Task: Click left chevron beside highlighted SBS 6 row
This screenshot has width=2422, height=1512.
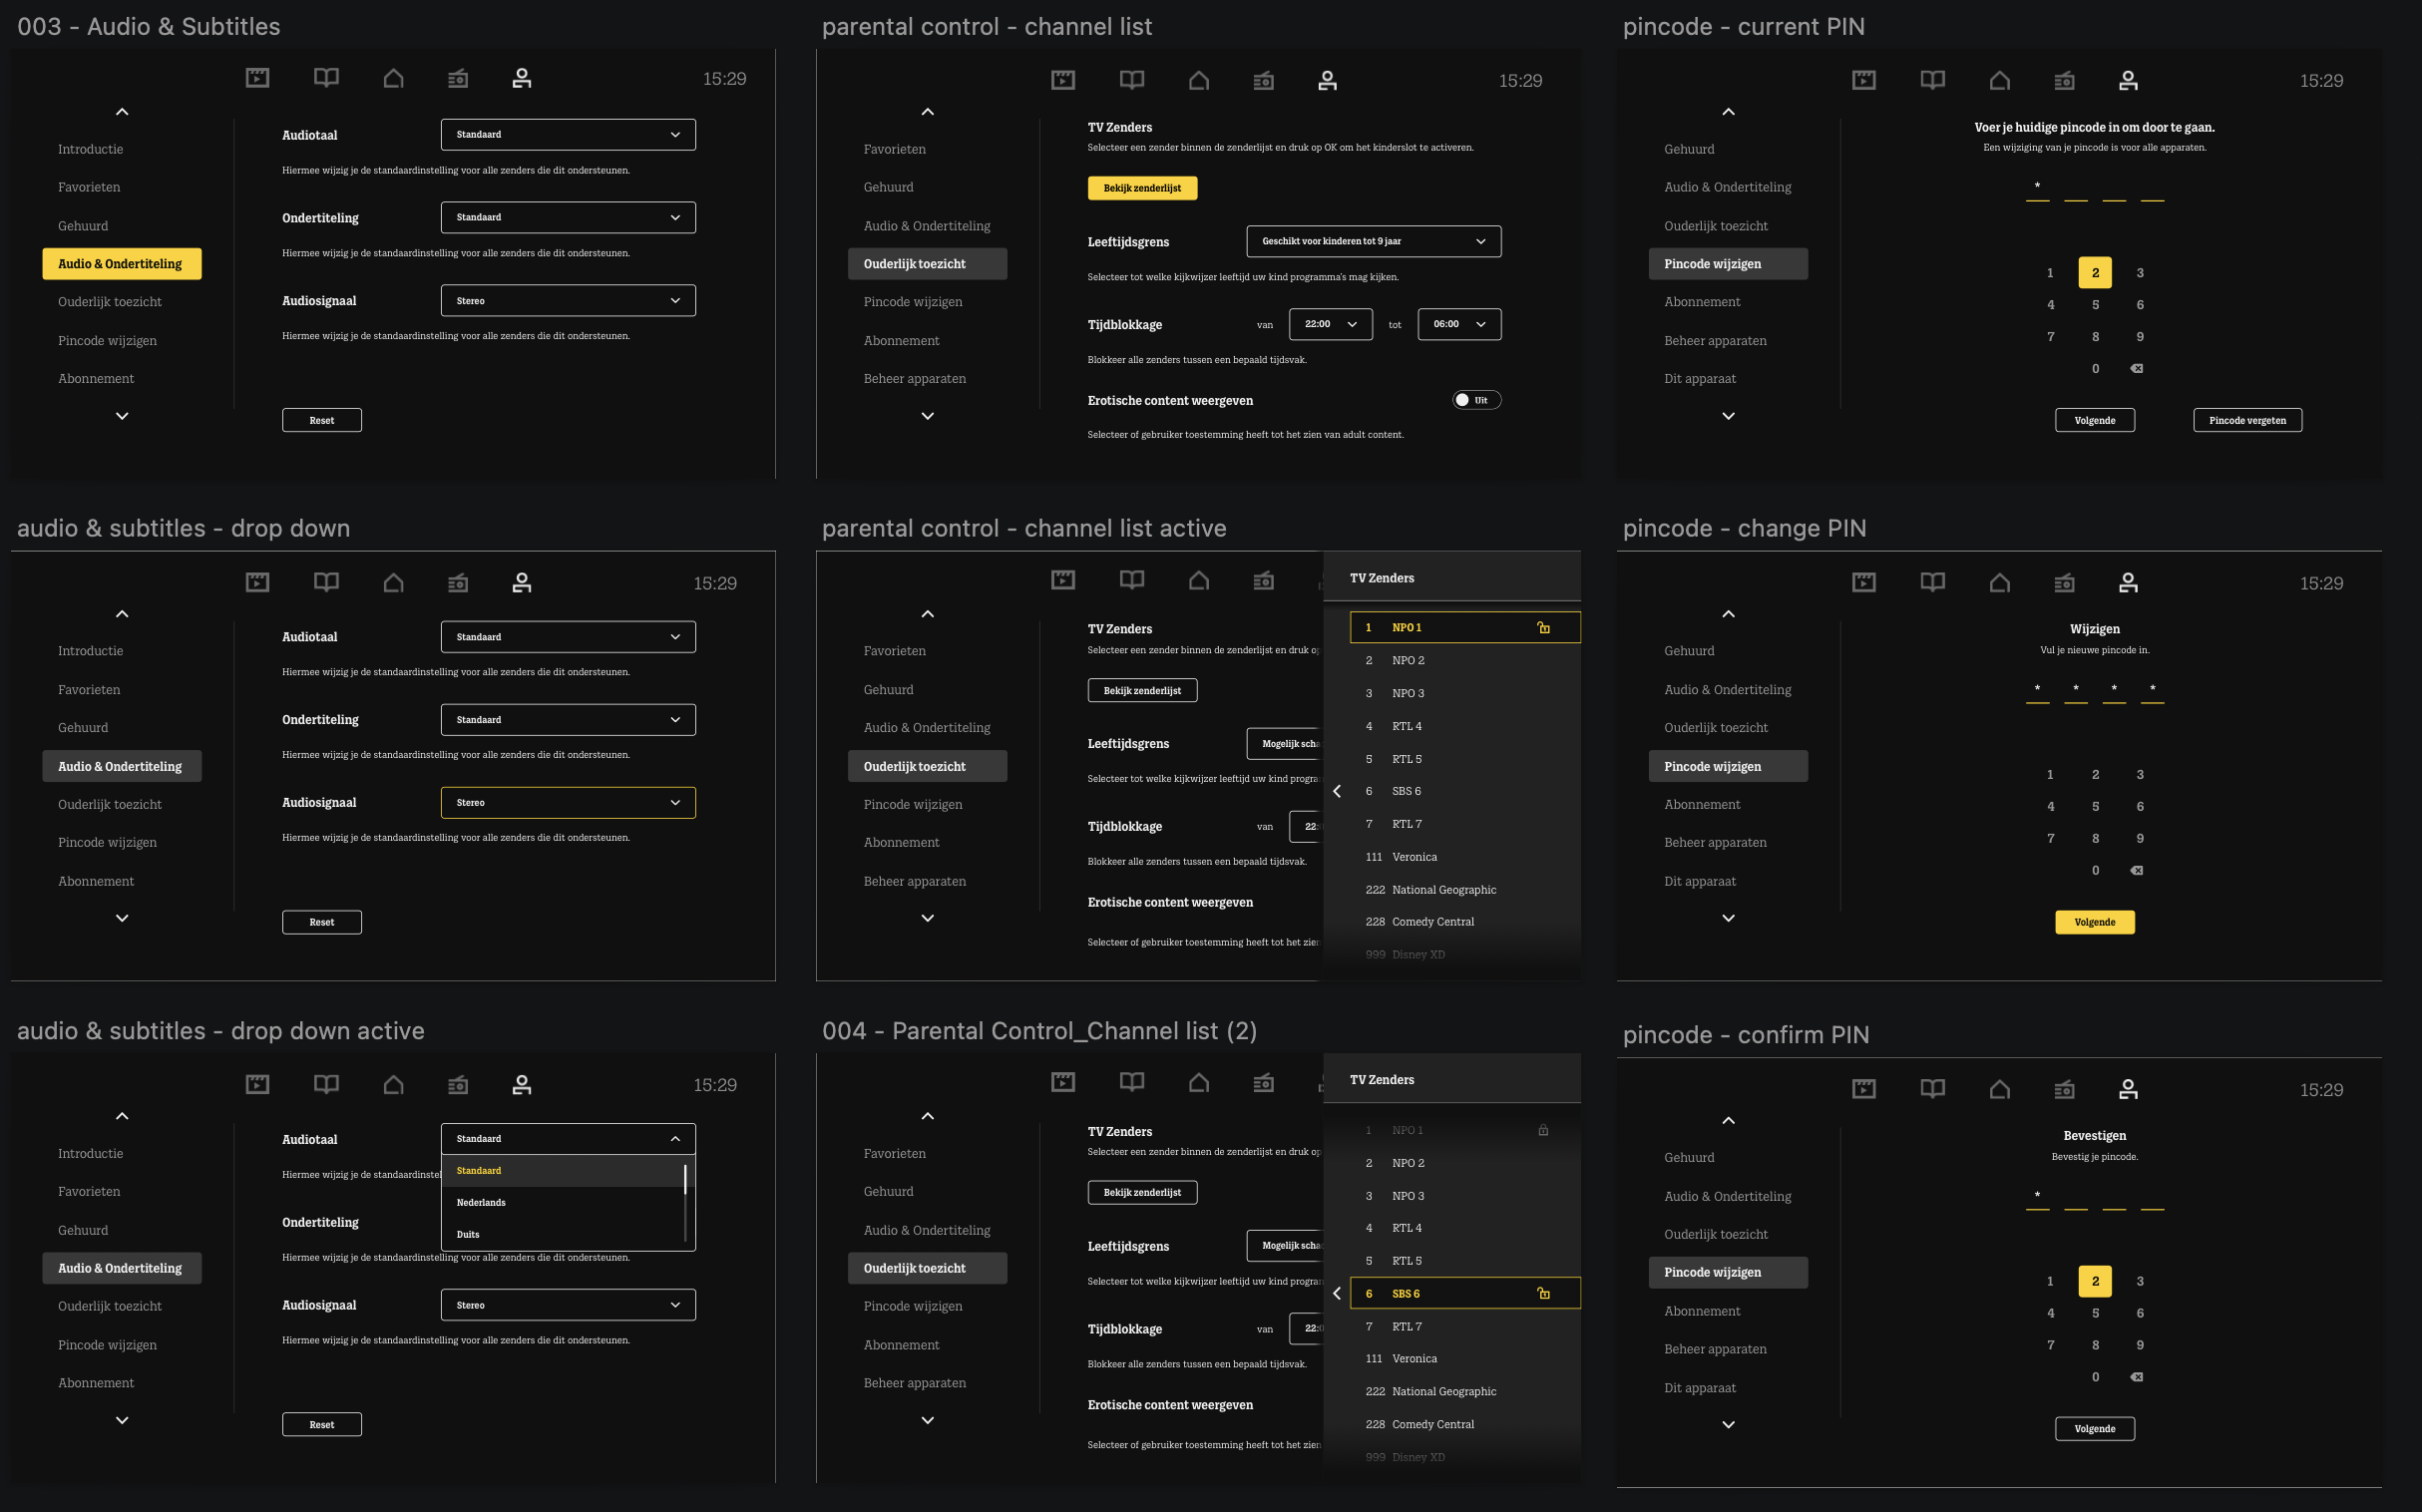Action: click(x=1337, y=1293)
